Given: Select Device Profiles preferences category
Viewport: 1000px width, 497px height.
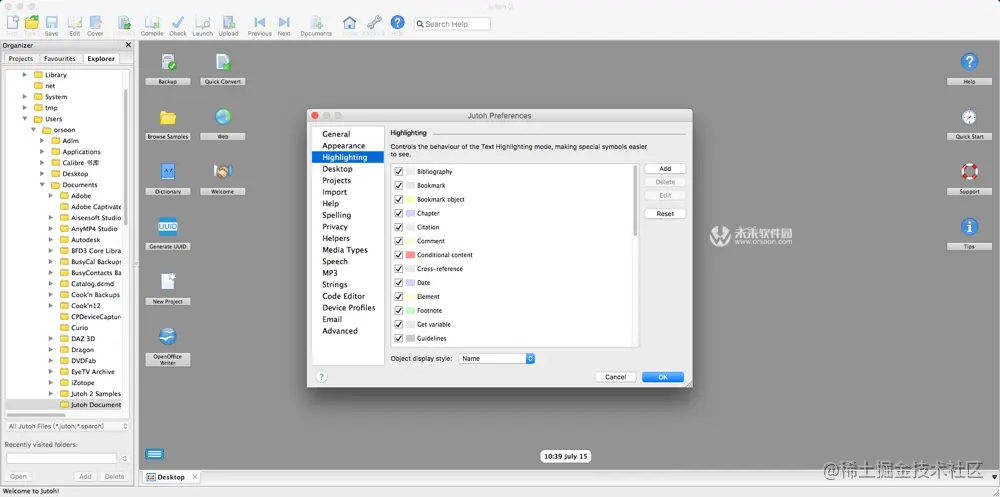Looking at the screenshot, I should click(x=349, y=308).
